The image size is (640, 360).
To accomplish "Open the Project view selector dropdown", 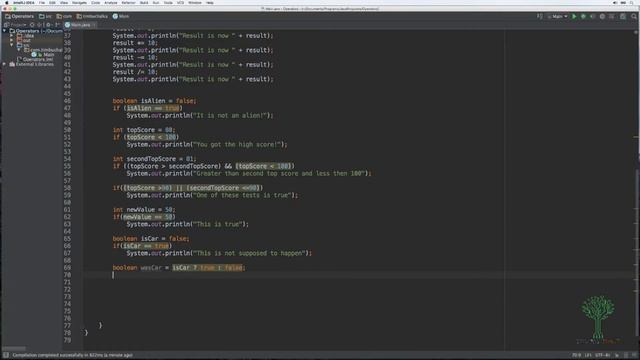I will [15, 25].
